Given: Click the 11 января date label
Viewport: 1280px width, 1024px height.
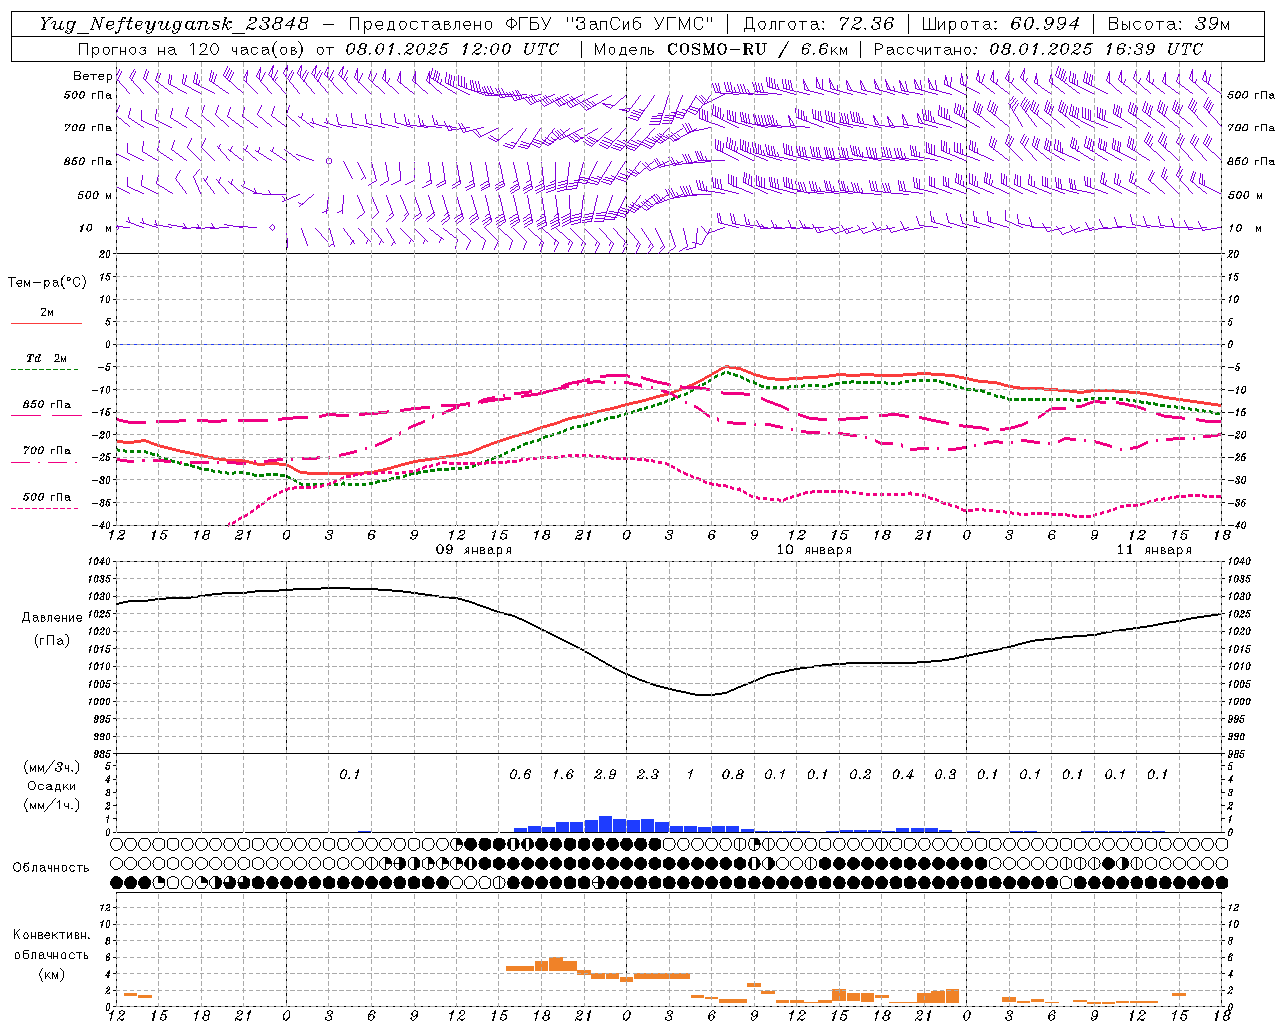Looking at the screenshot, I should pos(1154,550).
